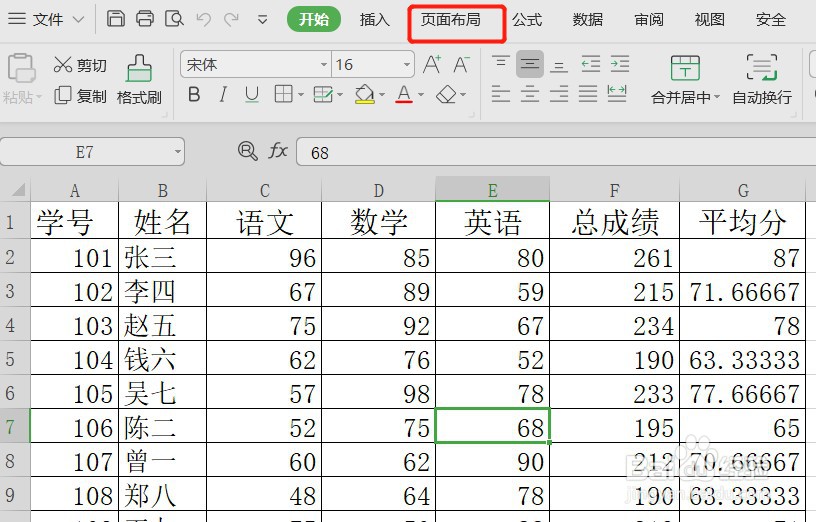Increase font size icon
Image resolution: width=816 pixels, height=522 pixels.
click(x=432, y=65)
